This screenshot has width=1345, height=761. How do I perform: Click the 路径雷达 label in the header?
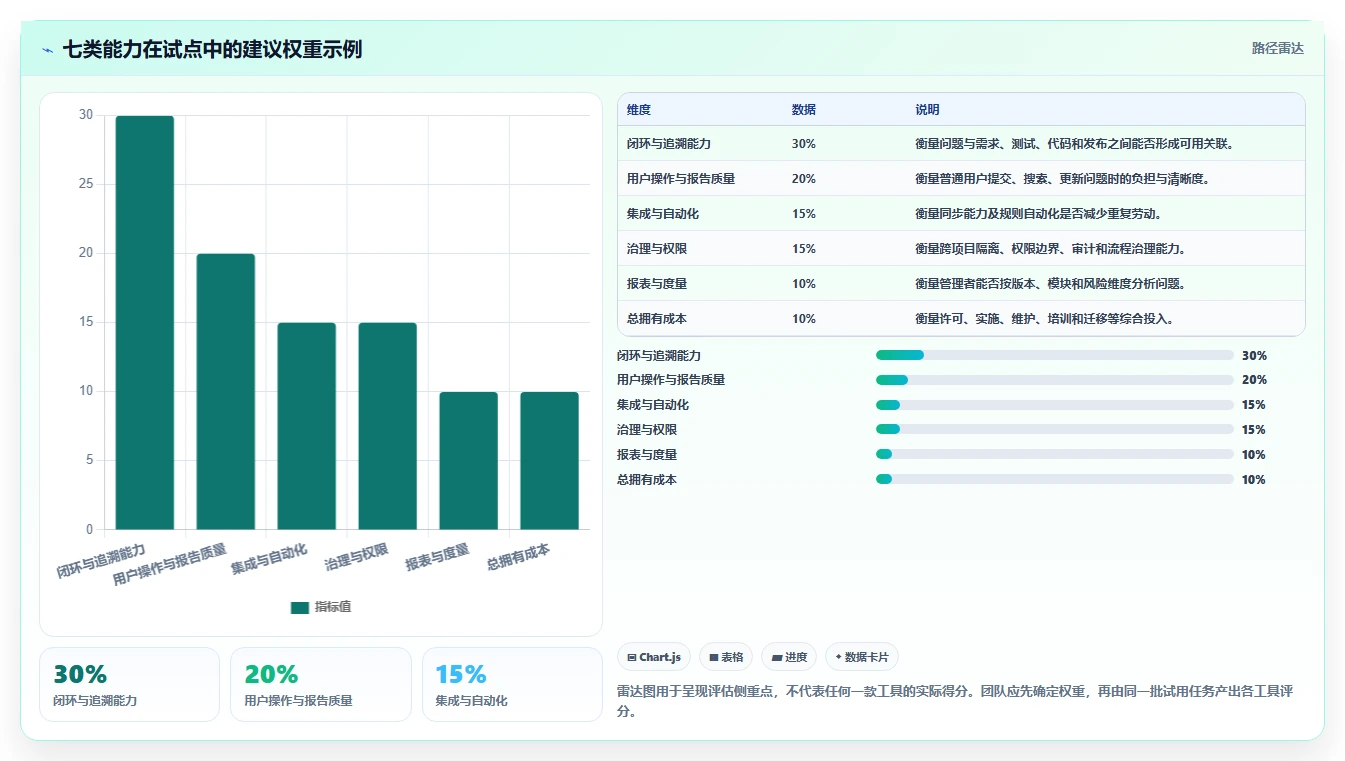(1278, 48)
